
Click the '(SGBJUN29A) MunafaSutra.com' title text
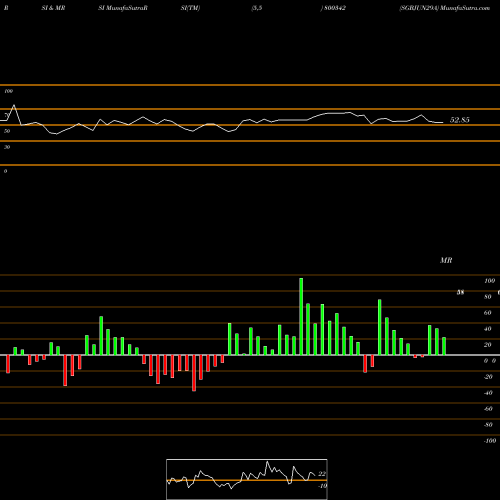(445, 8)
